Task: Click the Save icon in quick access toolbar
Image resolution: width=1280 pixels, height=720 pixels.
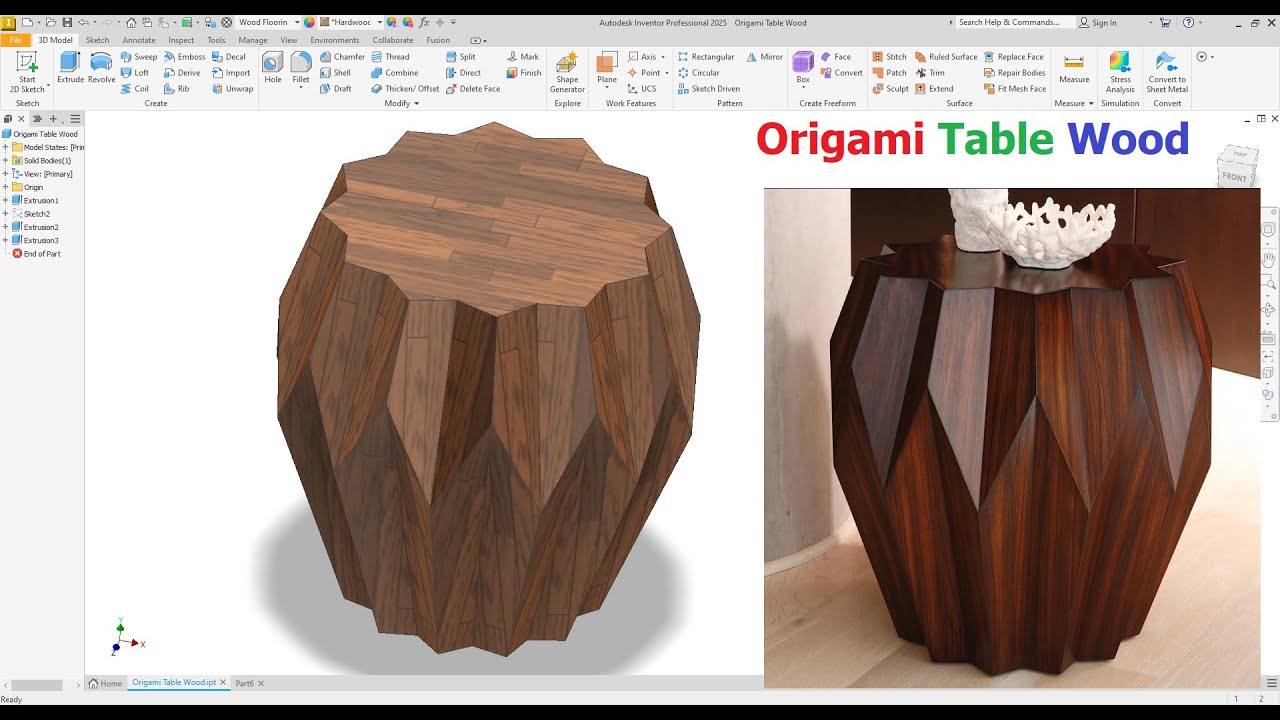Action: coord(66,22)
